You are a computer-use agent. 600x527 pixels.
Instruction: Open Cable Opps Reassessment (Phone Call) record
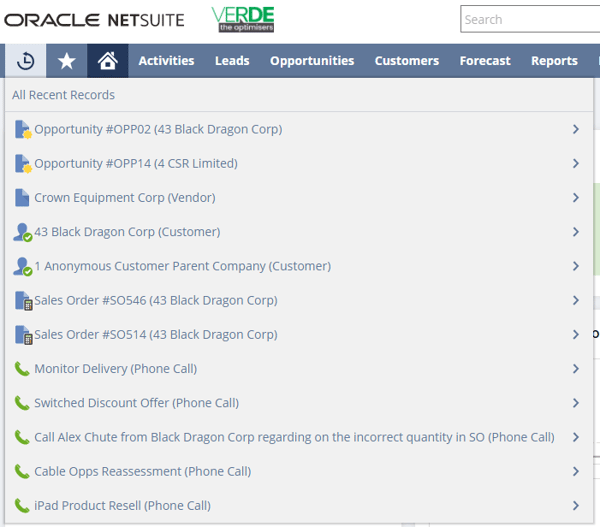pyautogui.click(x=143, y=472)
